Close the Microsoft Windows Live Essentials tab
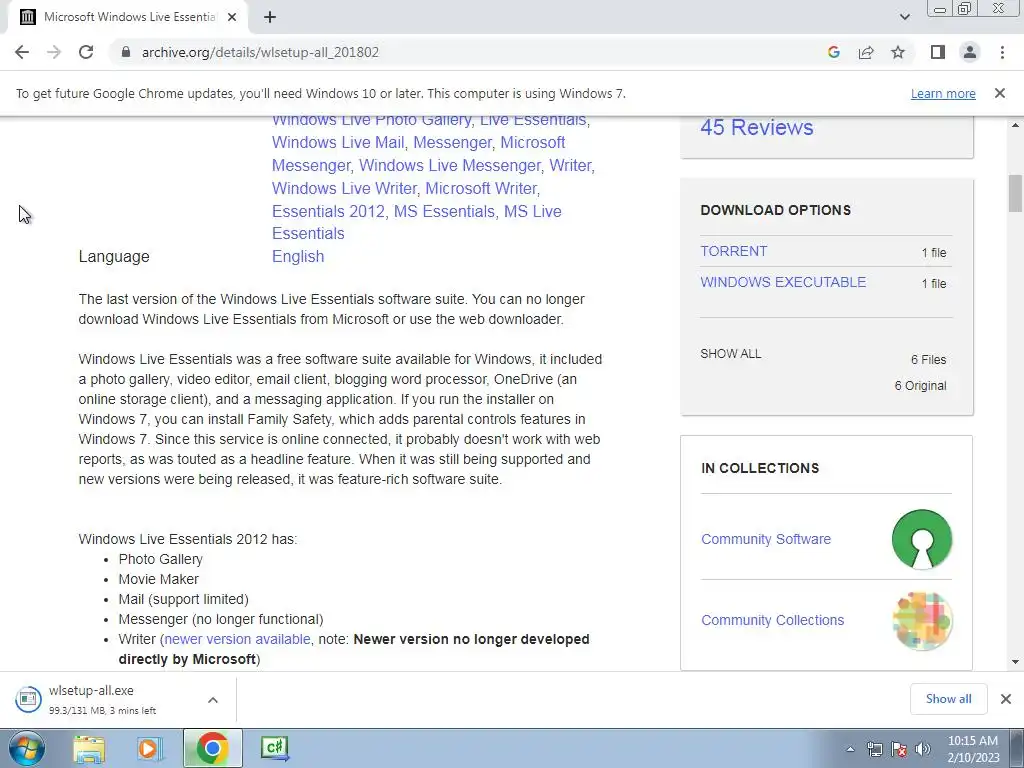 [x=232, y=18]
